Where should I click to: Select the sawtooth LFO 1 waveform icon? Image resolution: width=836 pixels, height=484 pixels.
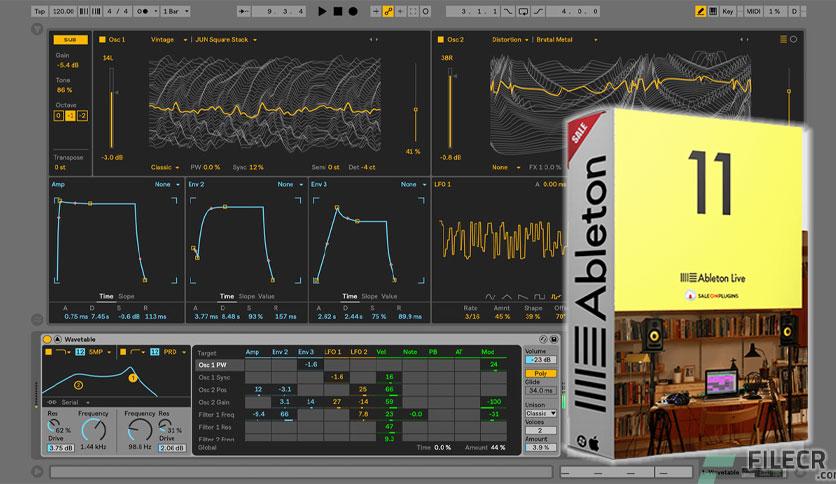pyautogui.click(x=523, y=296)
